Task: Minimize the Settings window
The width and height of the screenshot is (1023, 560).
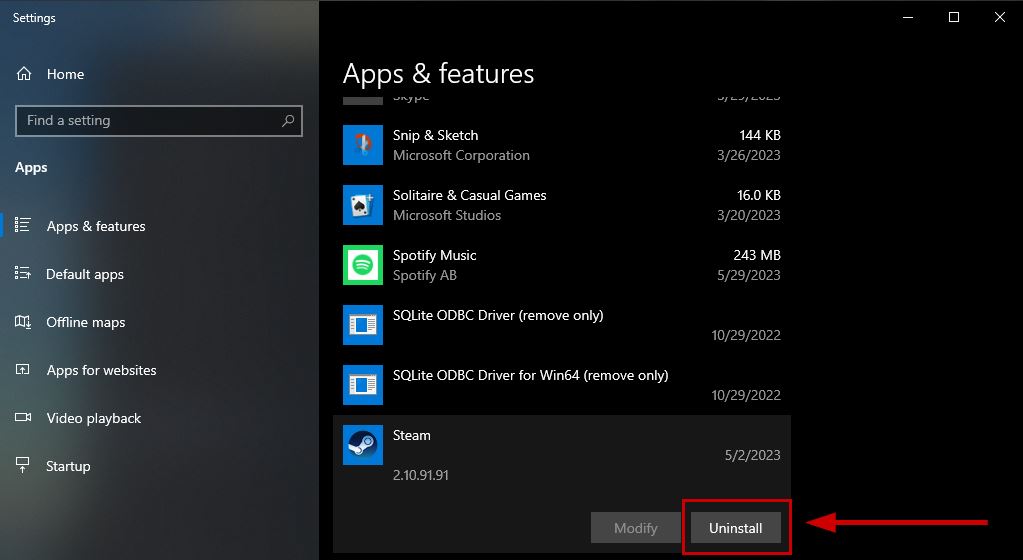Action: [908, 18]
